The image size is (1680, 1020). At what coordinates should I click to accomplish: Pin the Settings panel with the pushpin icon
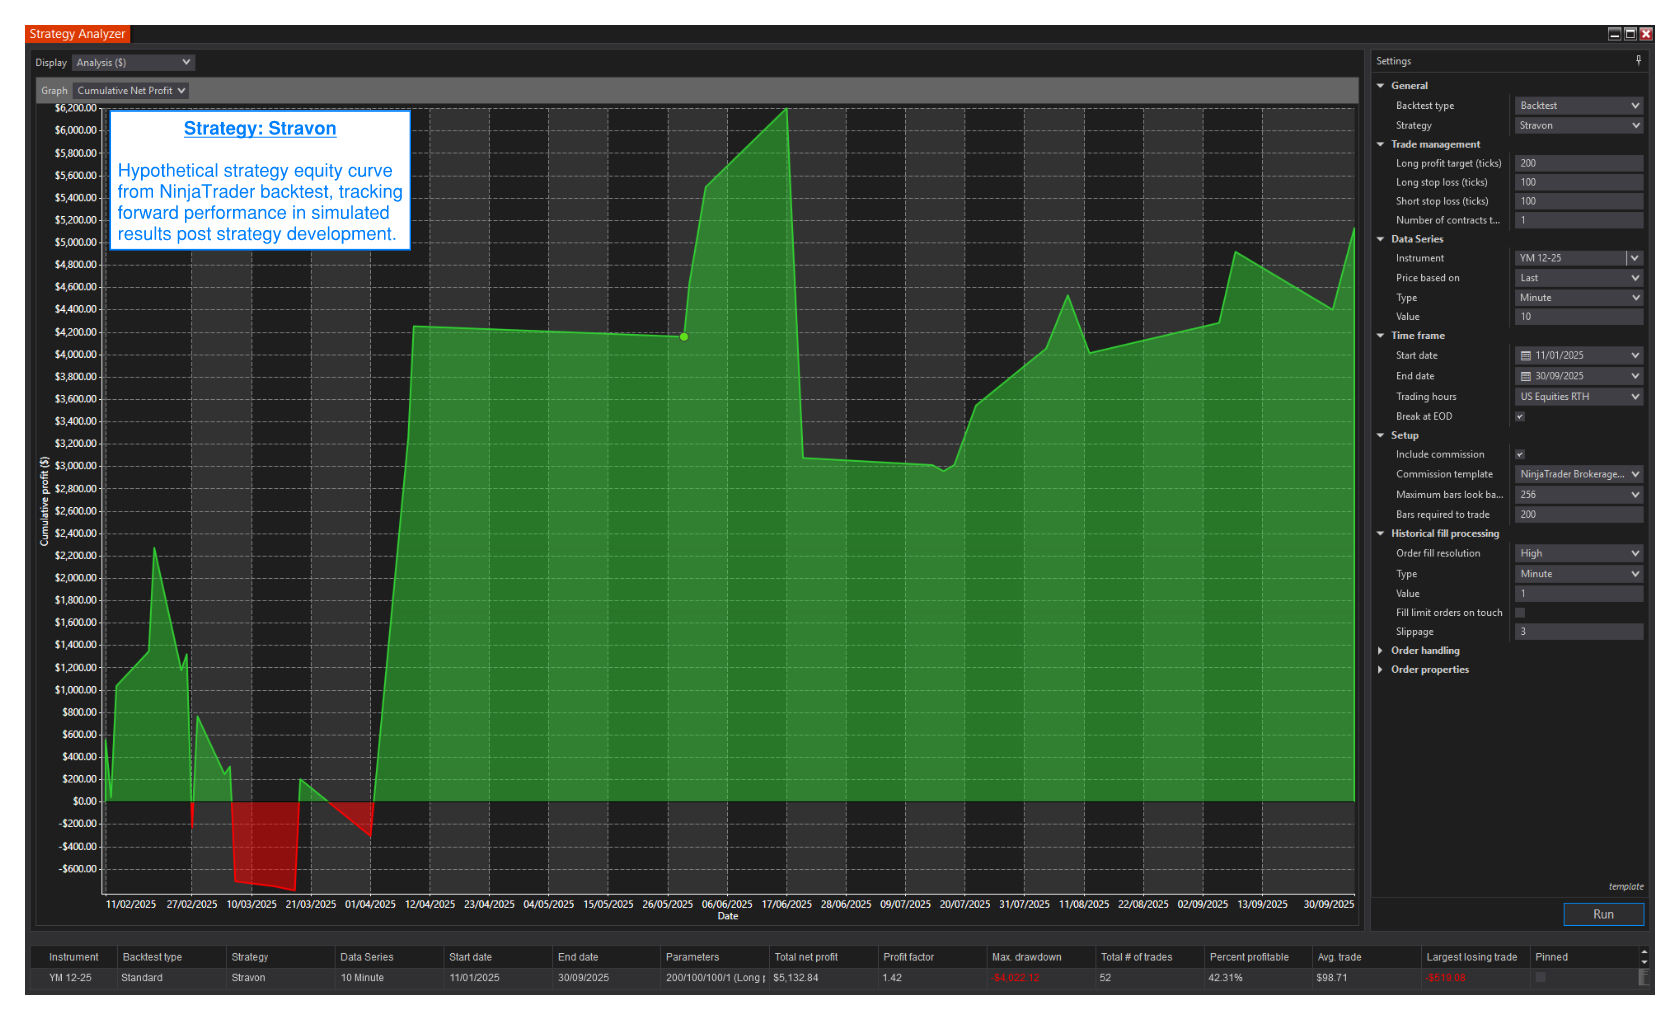click(x=1638, y=61)
